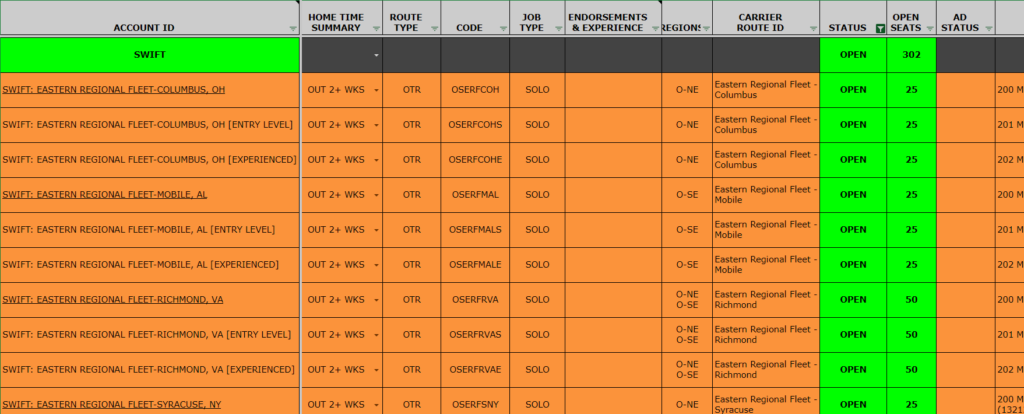This screenshot has height=414, width=1024.
Task: Expand home time dropdown for OSERFMAL row
Action: pos(376,195)
